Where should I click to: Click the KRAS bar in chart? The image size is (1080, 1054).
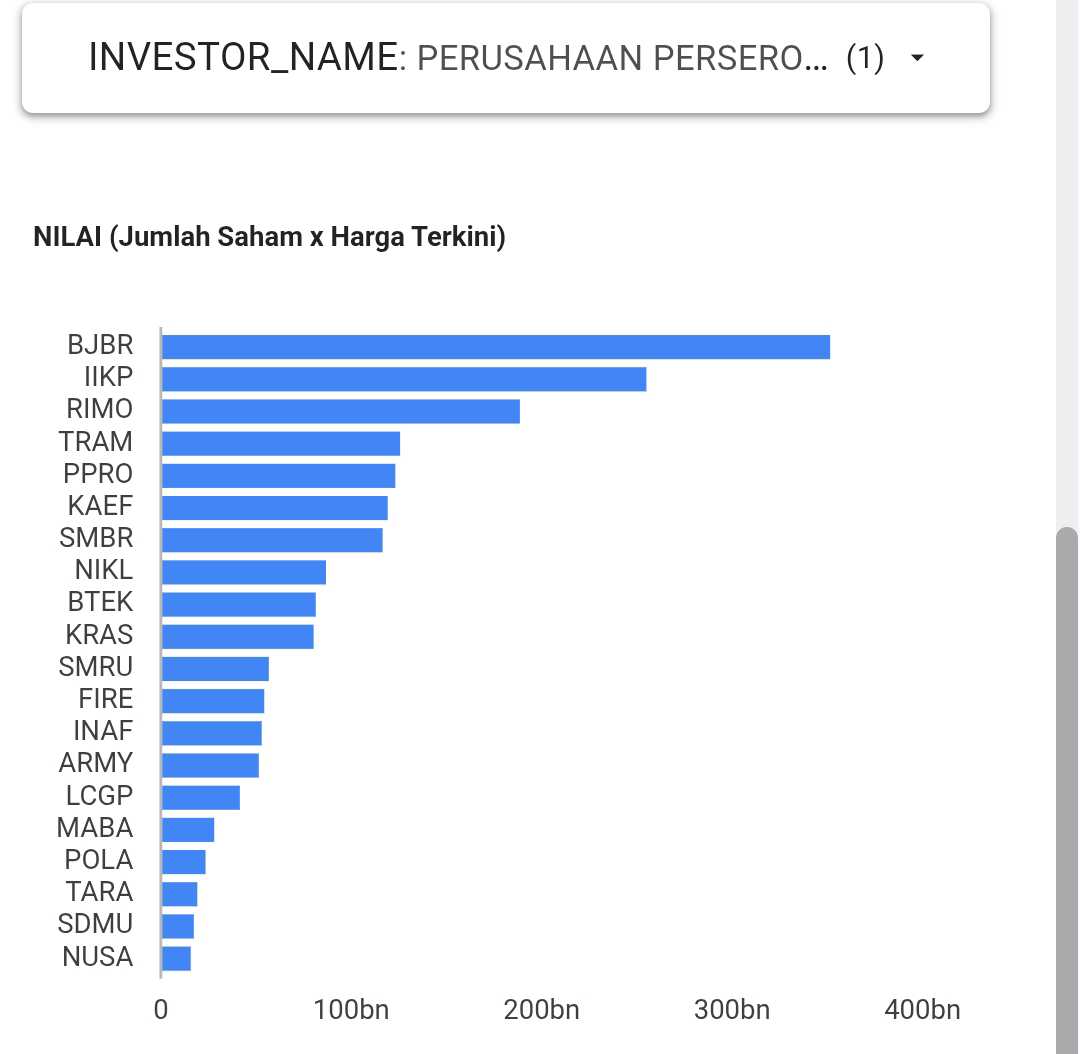click(x=237, y=636)
